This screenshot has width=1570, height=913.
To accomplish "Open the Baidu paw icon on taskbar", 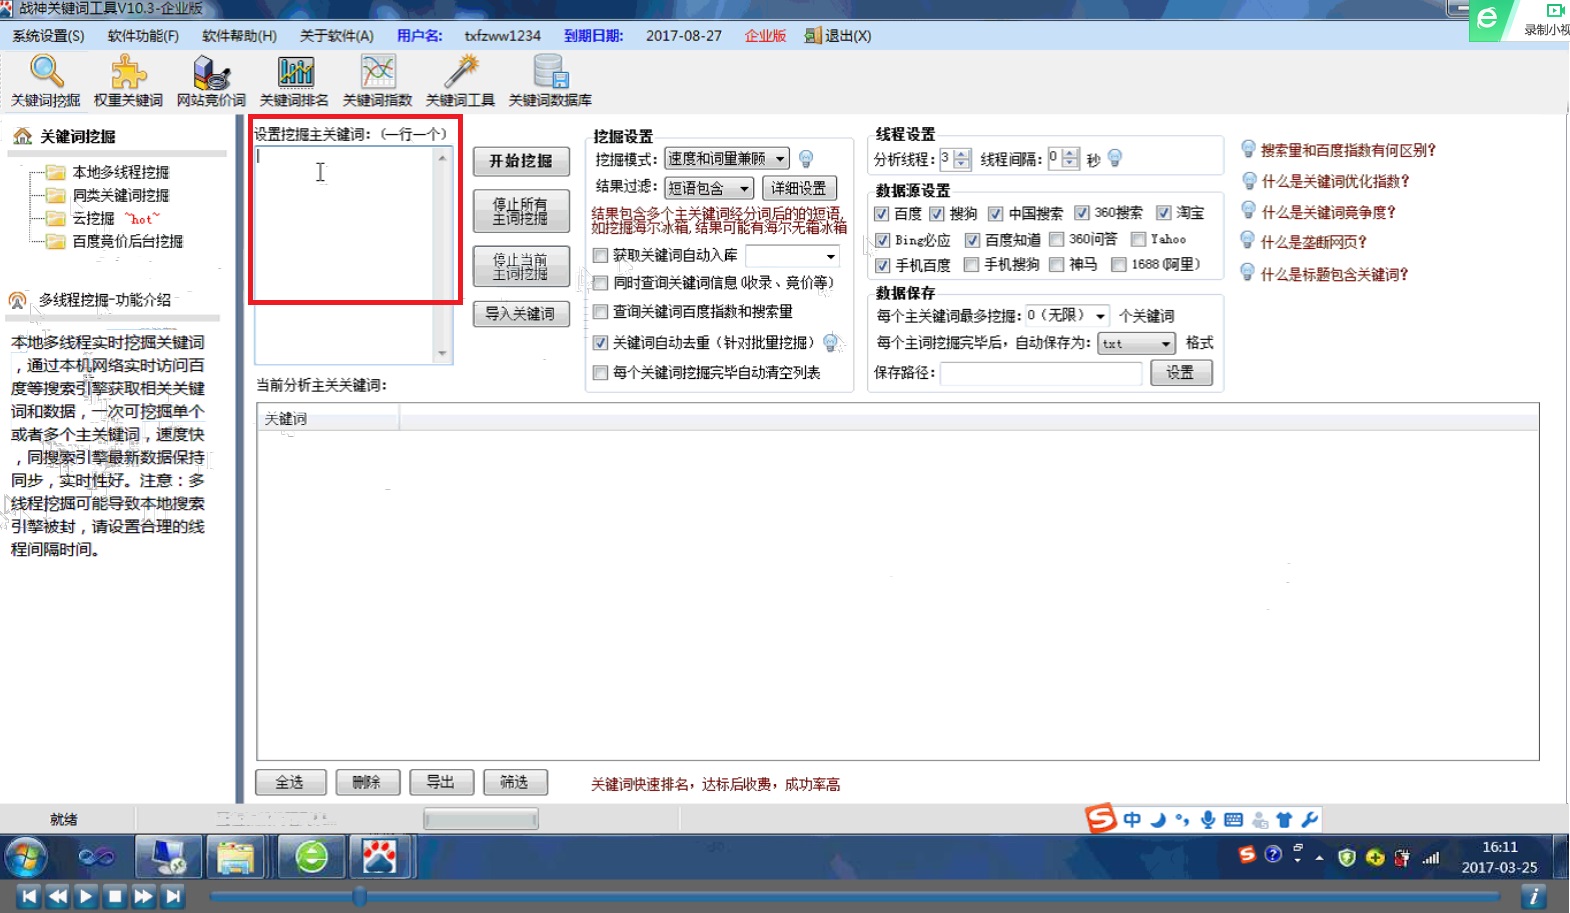I will click(379, 857).
